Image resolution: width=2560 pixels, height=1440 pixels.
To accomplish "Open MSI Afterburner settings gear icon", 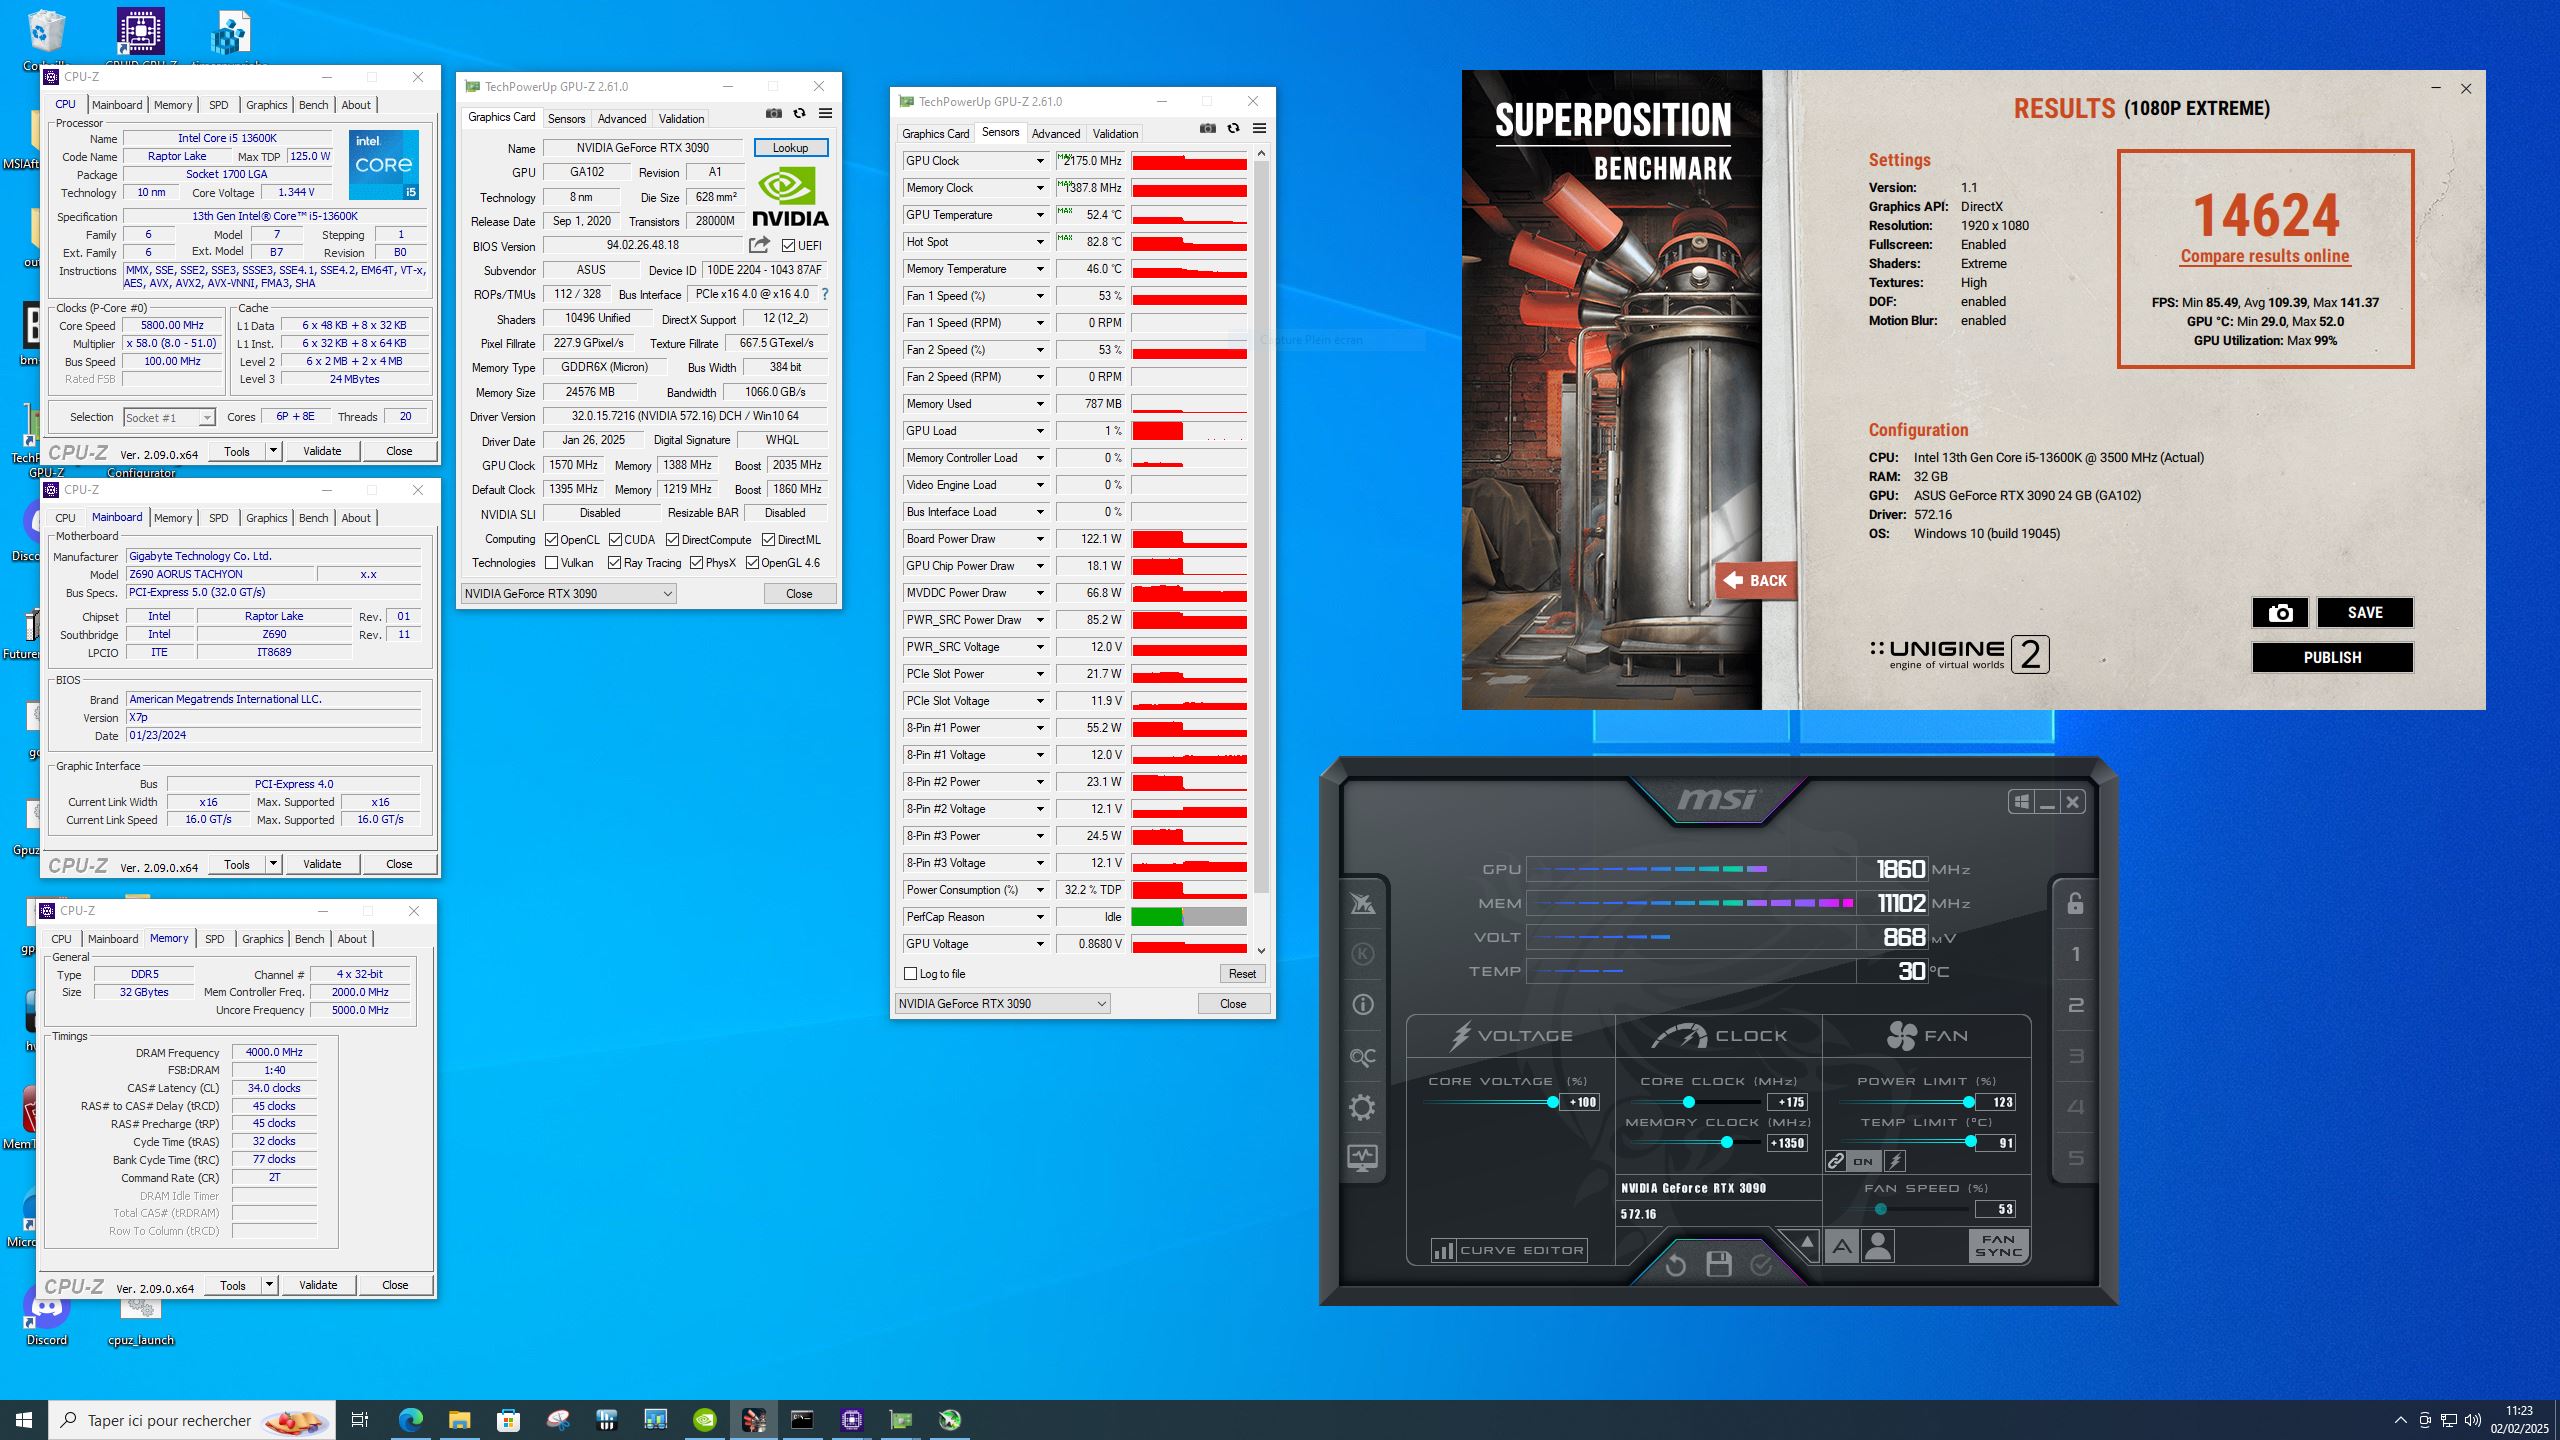I will 1362,1107.
